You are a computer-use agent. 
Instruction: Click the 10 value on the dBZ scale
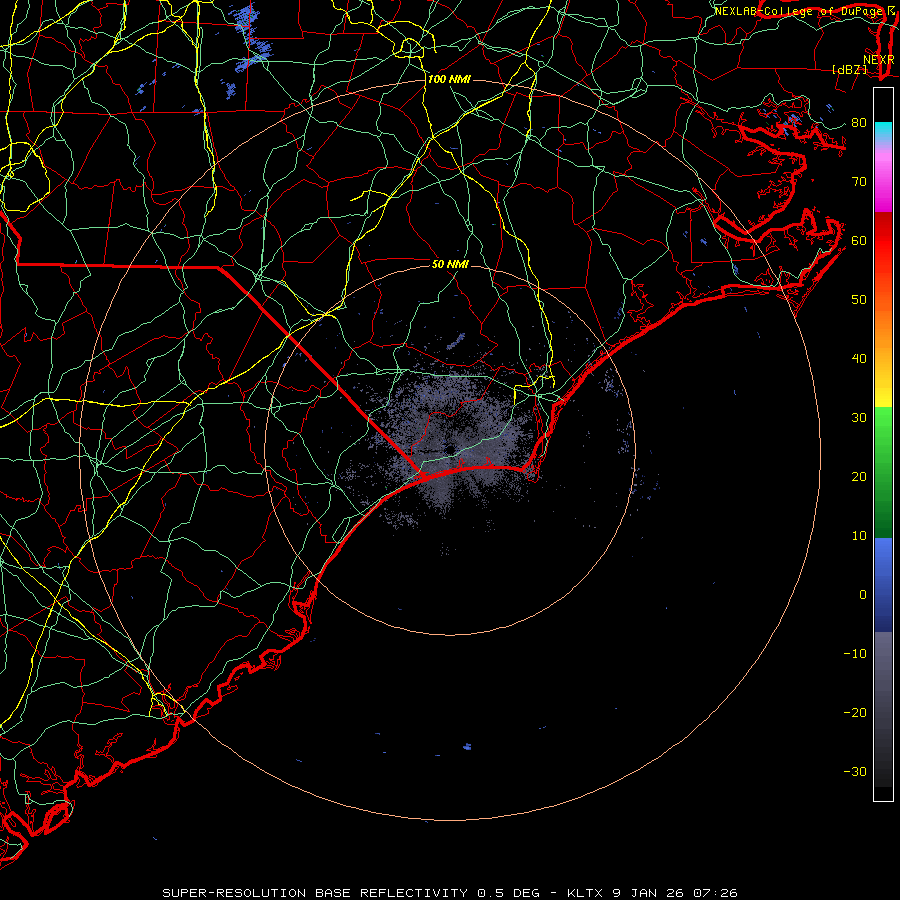(x=859, y=536)
